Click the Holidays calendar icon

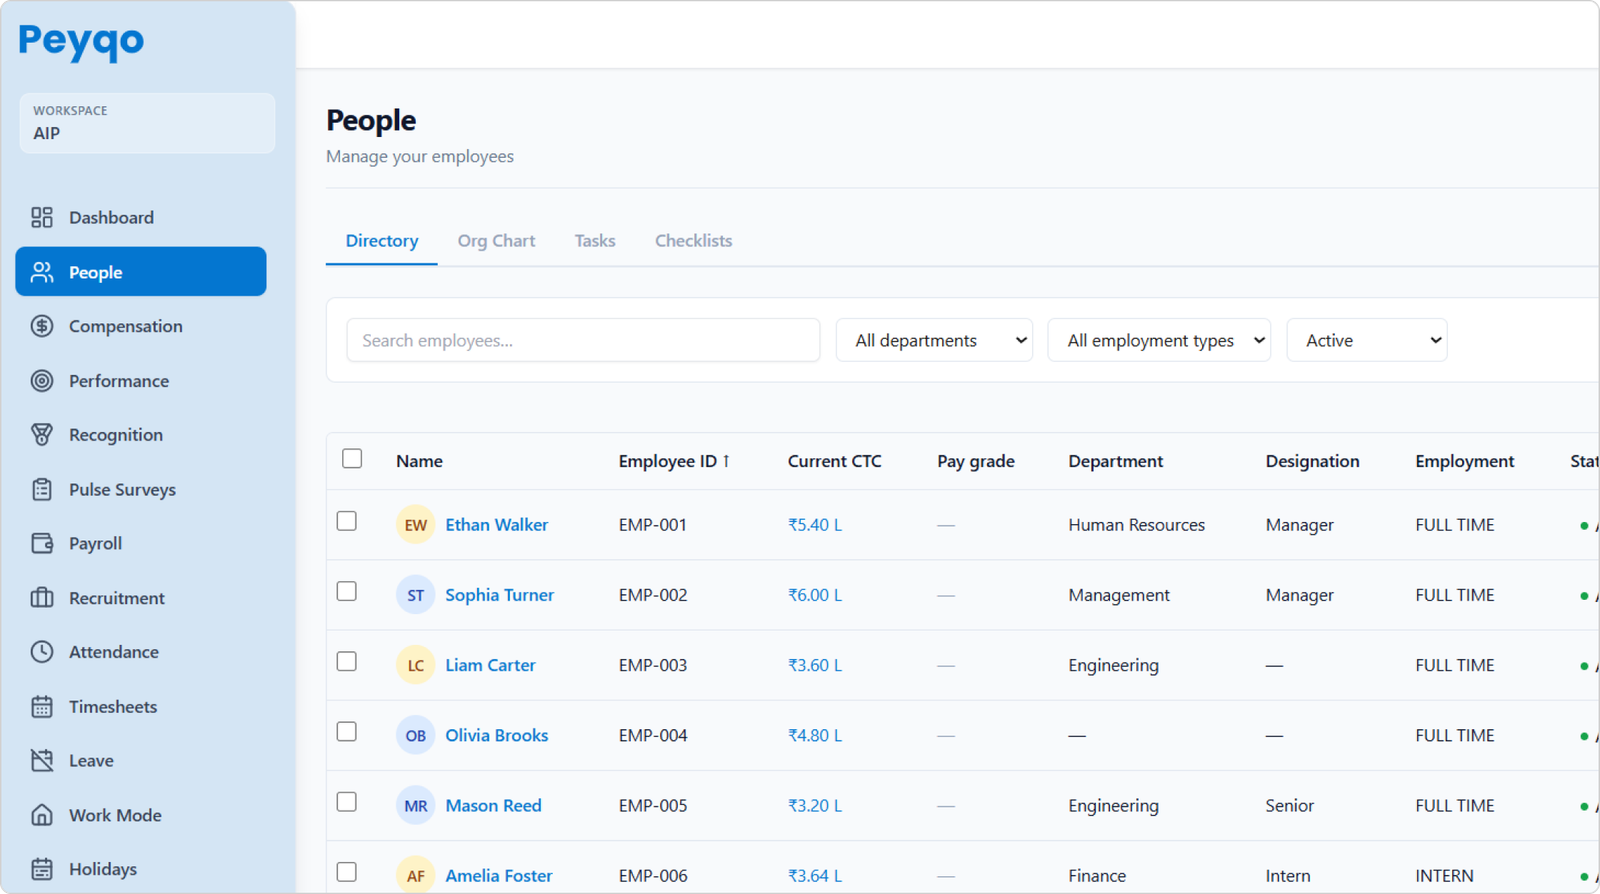[x=42, y=869]
